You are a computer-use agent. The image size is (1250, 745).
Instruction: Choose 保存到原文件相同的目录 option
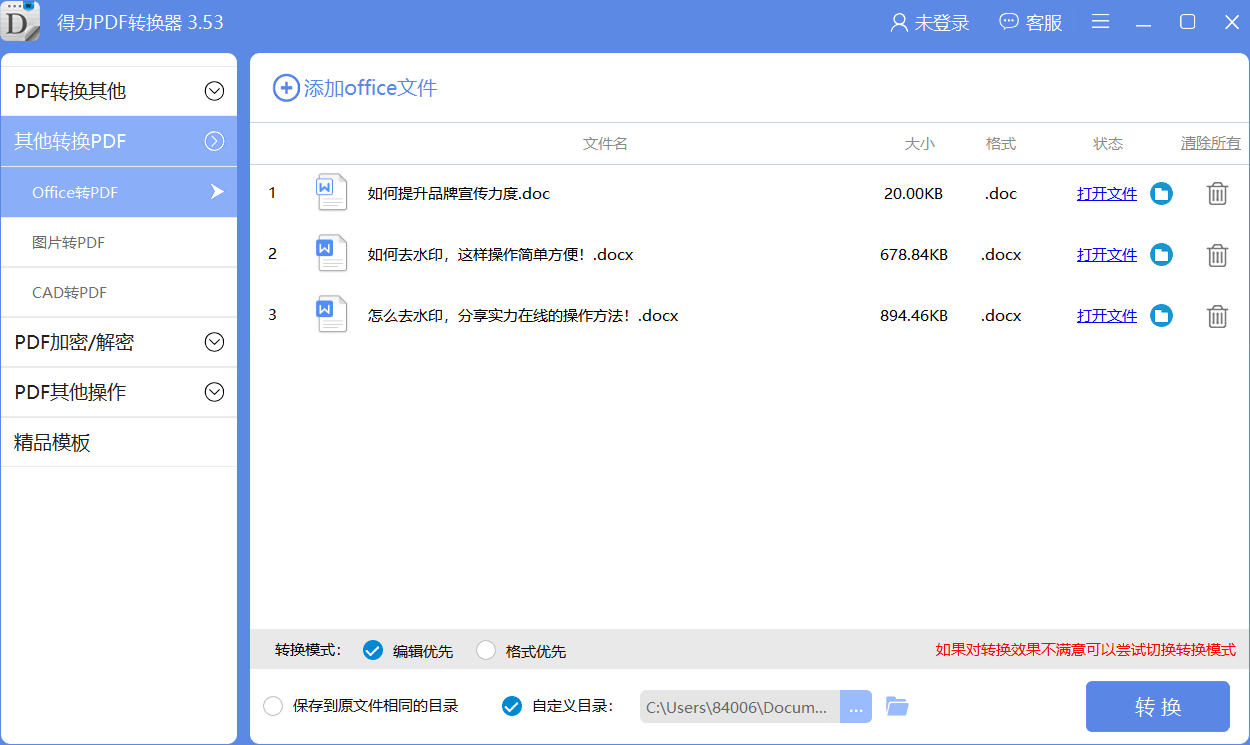(273, 706)
